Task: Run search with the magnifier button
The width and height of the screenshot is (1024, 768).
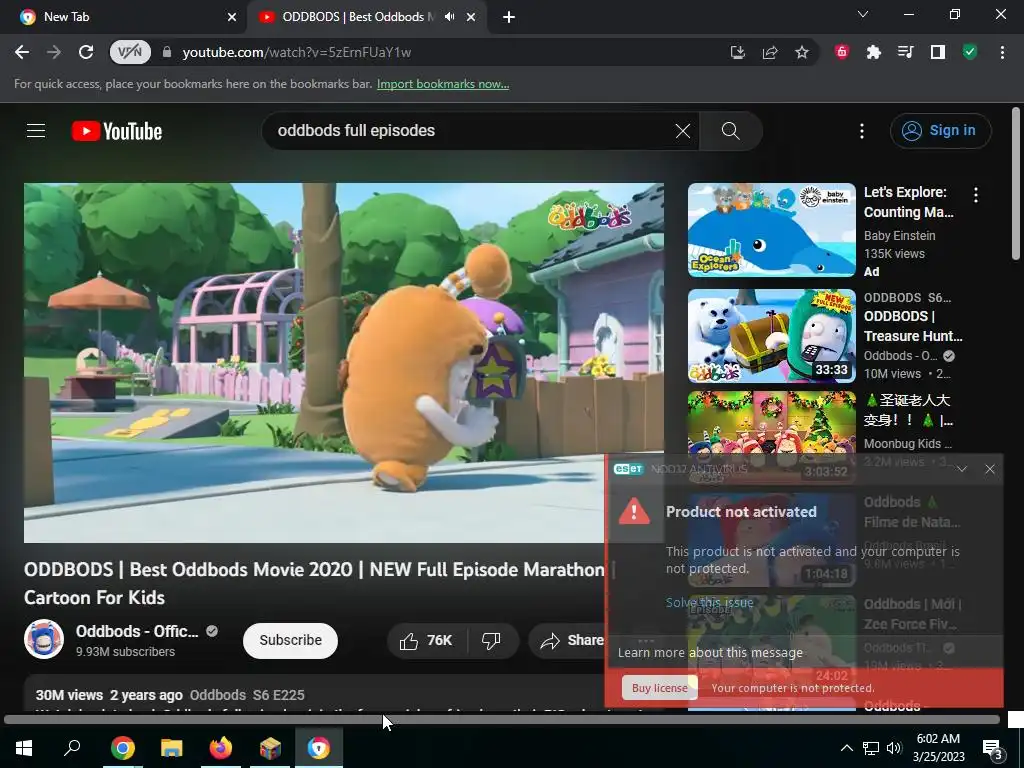Action: click(x=731, y=131)
